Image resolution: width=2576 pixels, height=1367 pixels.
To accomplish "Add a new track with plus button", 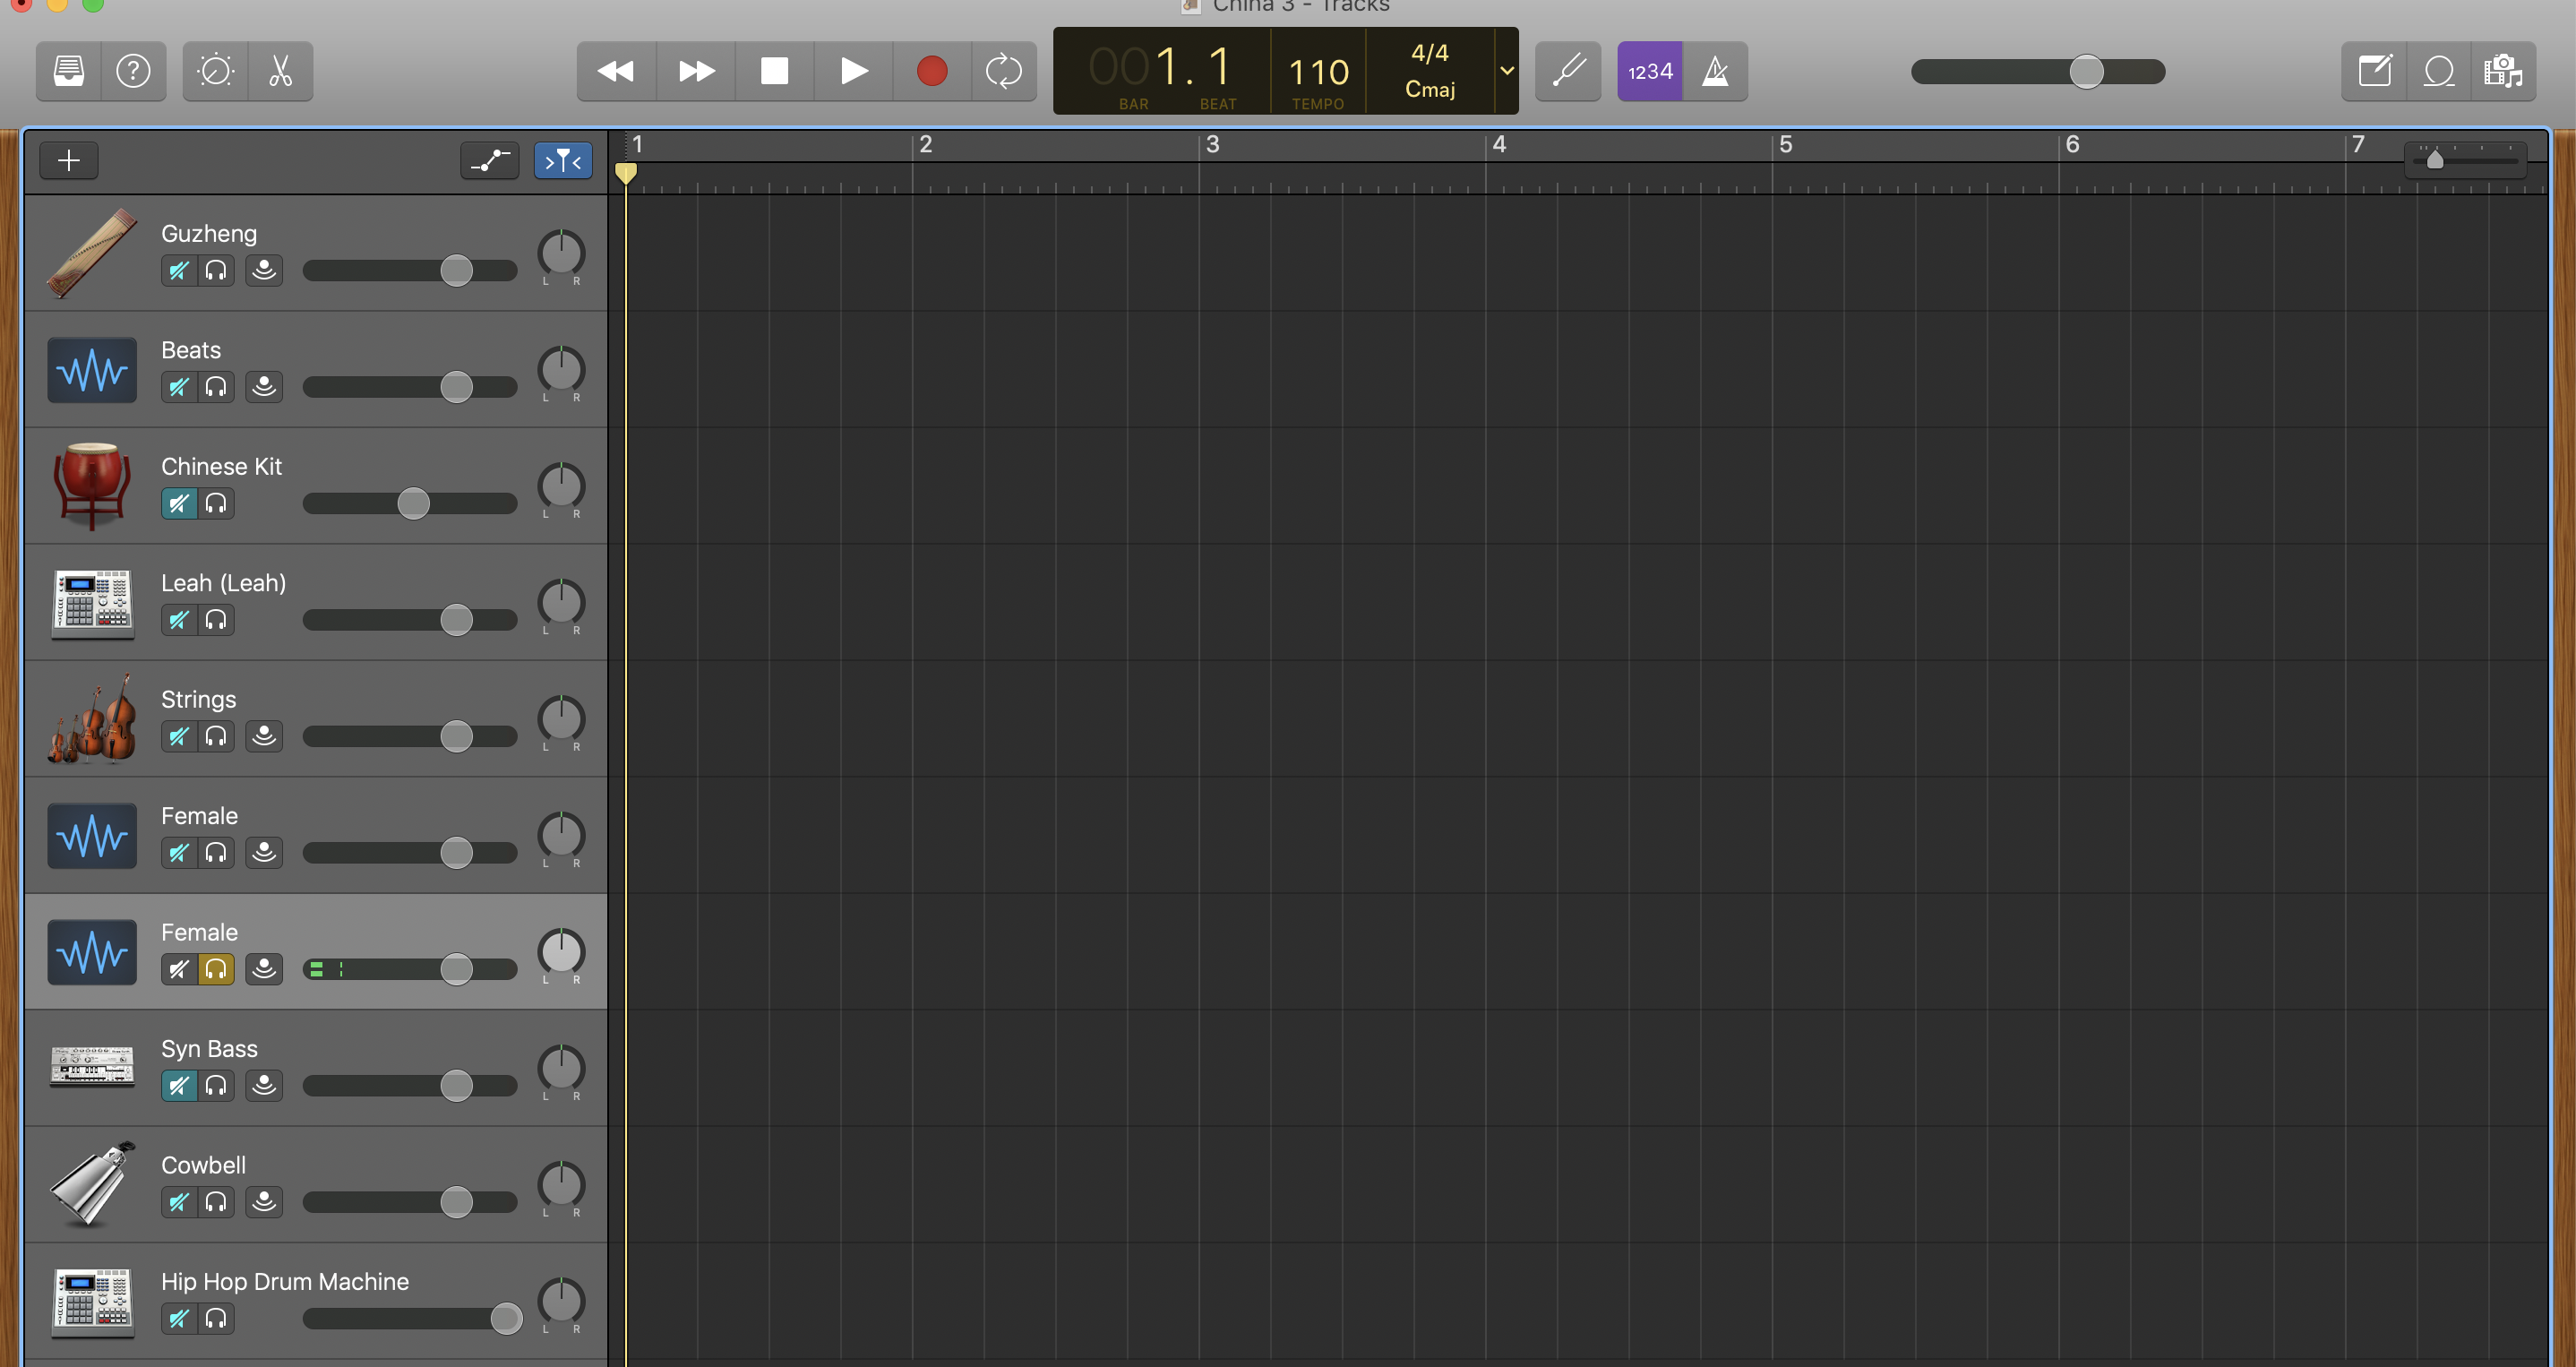I will tap(69, 160).
